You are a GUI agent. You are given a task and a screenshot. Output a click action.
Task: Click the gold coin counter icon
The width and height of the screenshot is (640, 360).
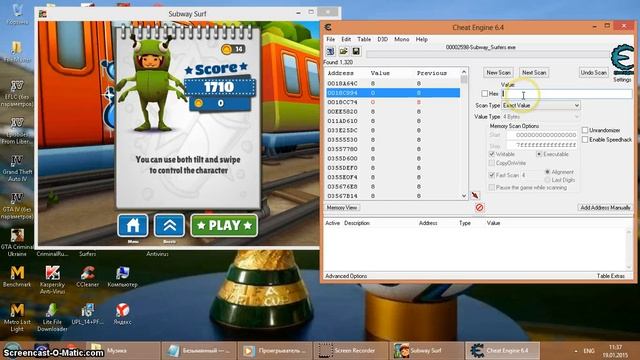(226, 49)
